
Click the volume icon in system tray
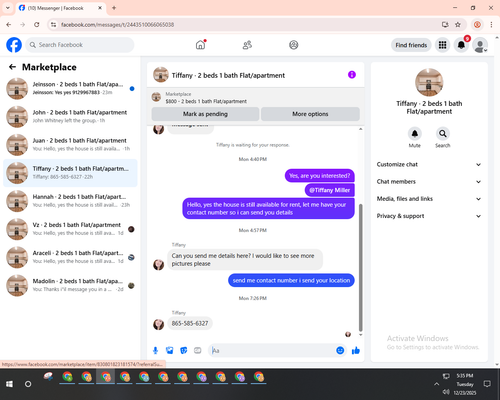point(446,391)
